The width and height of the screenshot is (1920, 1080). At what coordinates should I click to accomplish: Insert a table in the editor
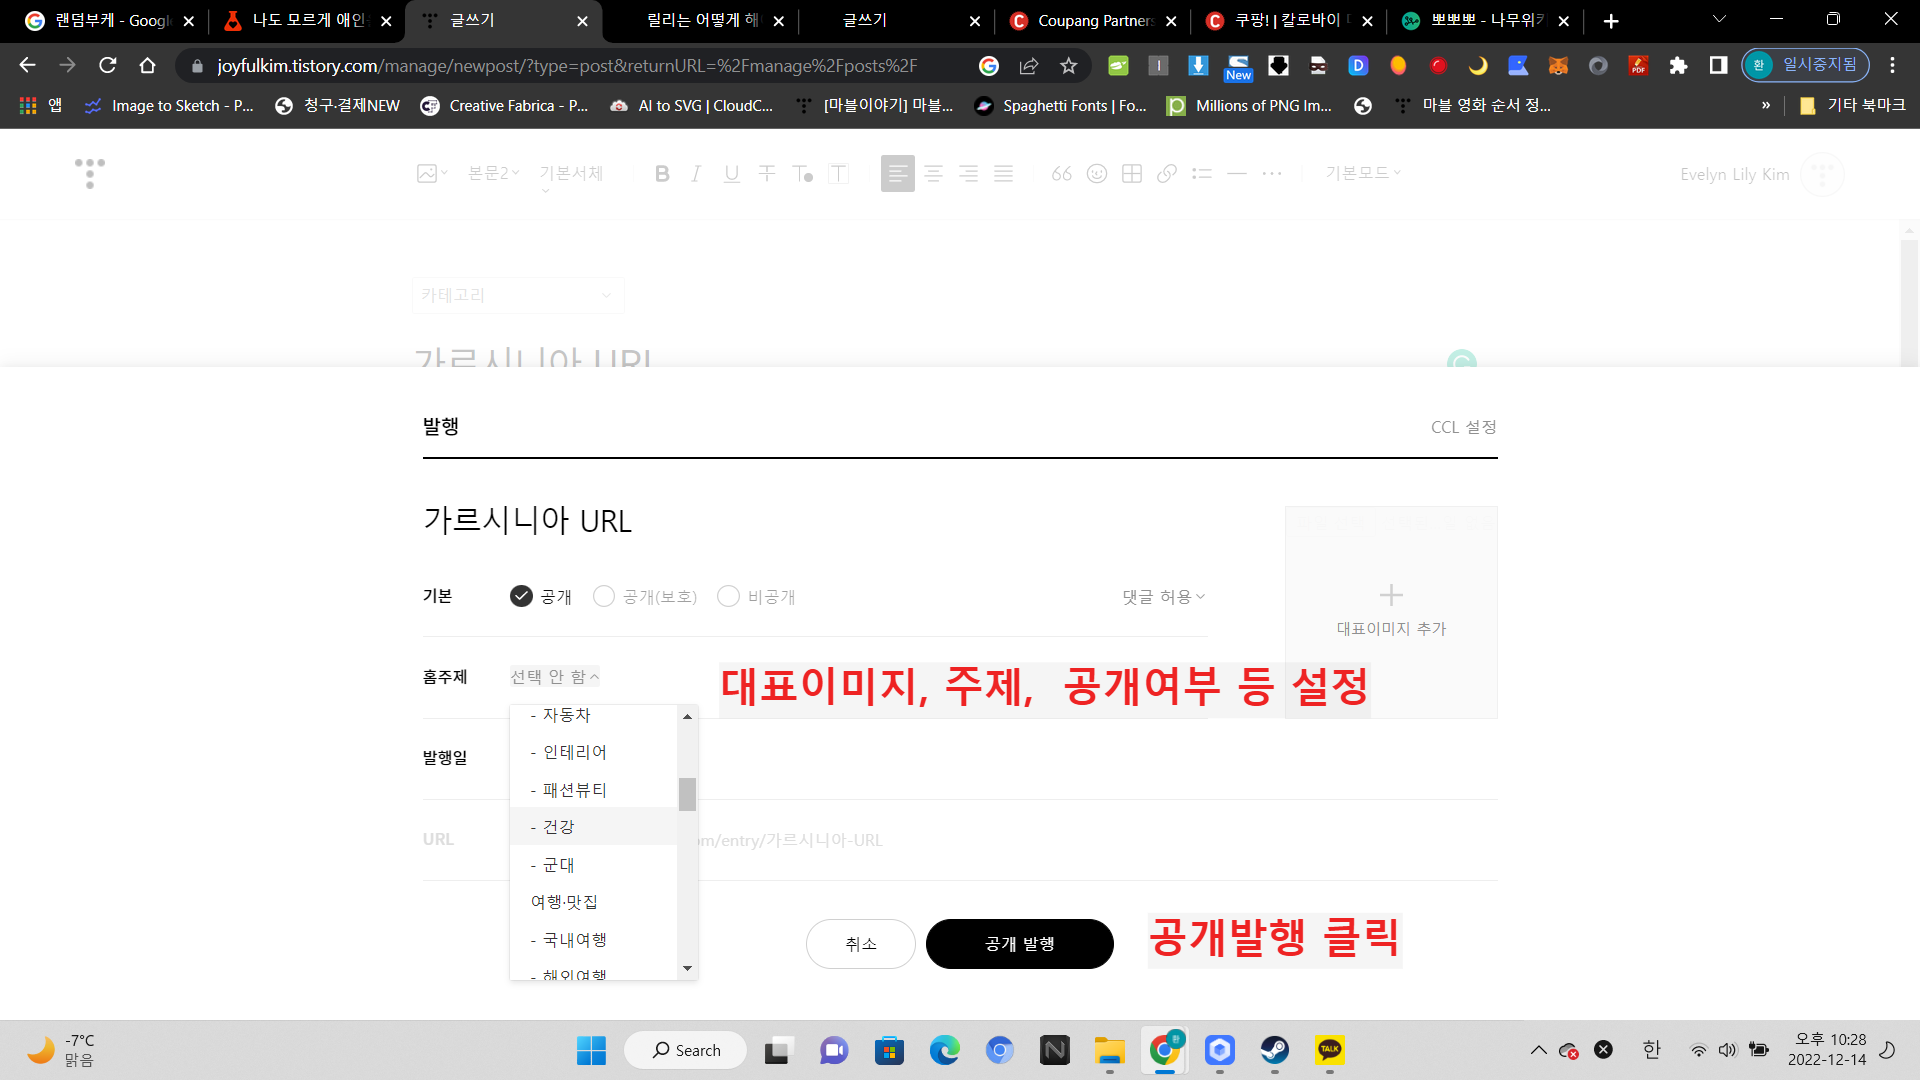[x=1132, y=174]
